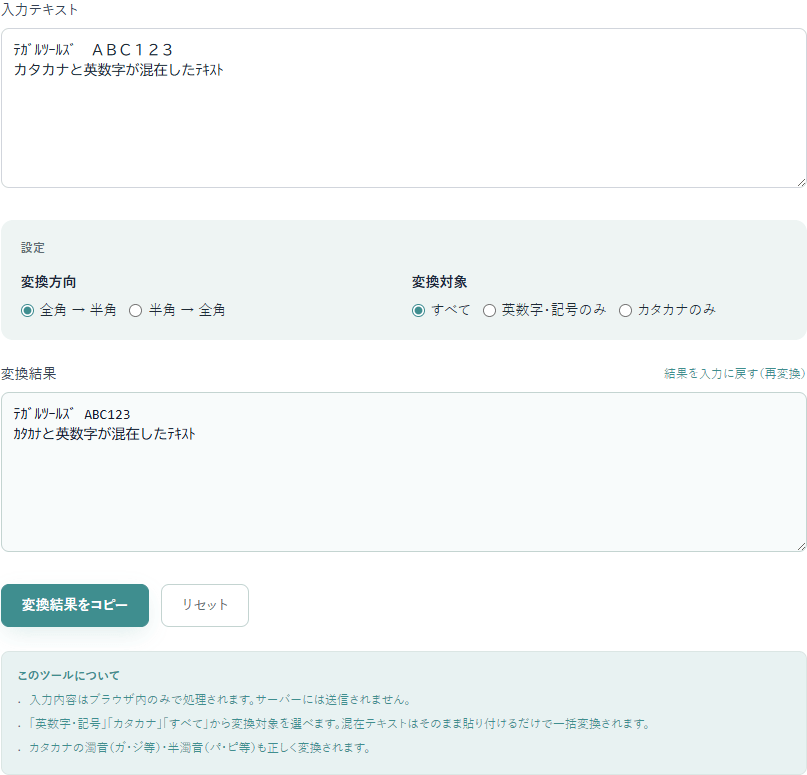Click the note about 濁音・半濁音 conversion
This screenshot has width=807, height=775.
click(200, 747)
